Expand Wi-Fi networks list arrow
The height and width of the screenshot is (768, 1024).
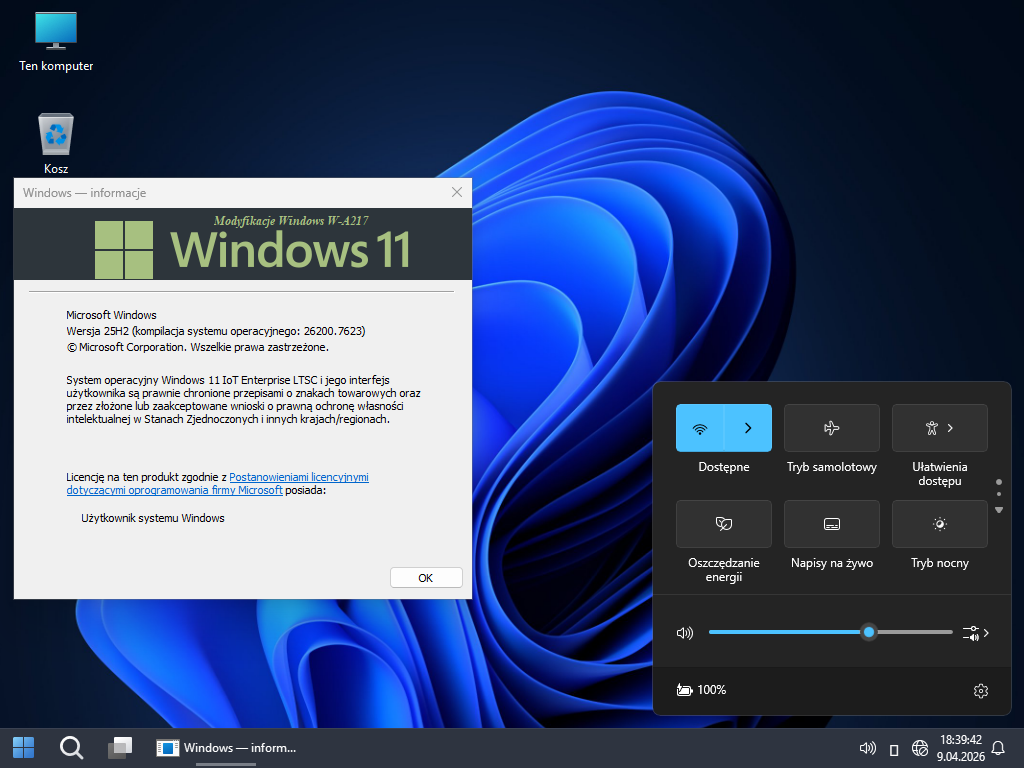(748, 428)
